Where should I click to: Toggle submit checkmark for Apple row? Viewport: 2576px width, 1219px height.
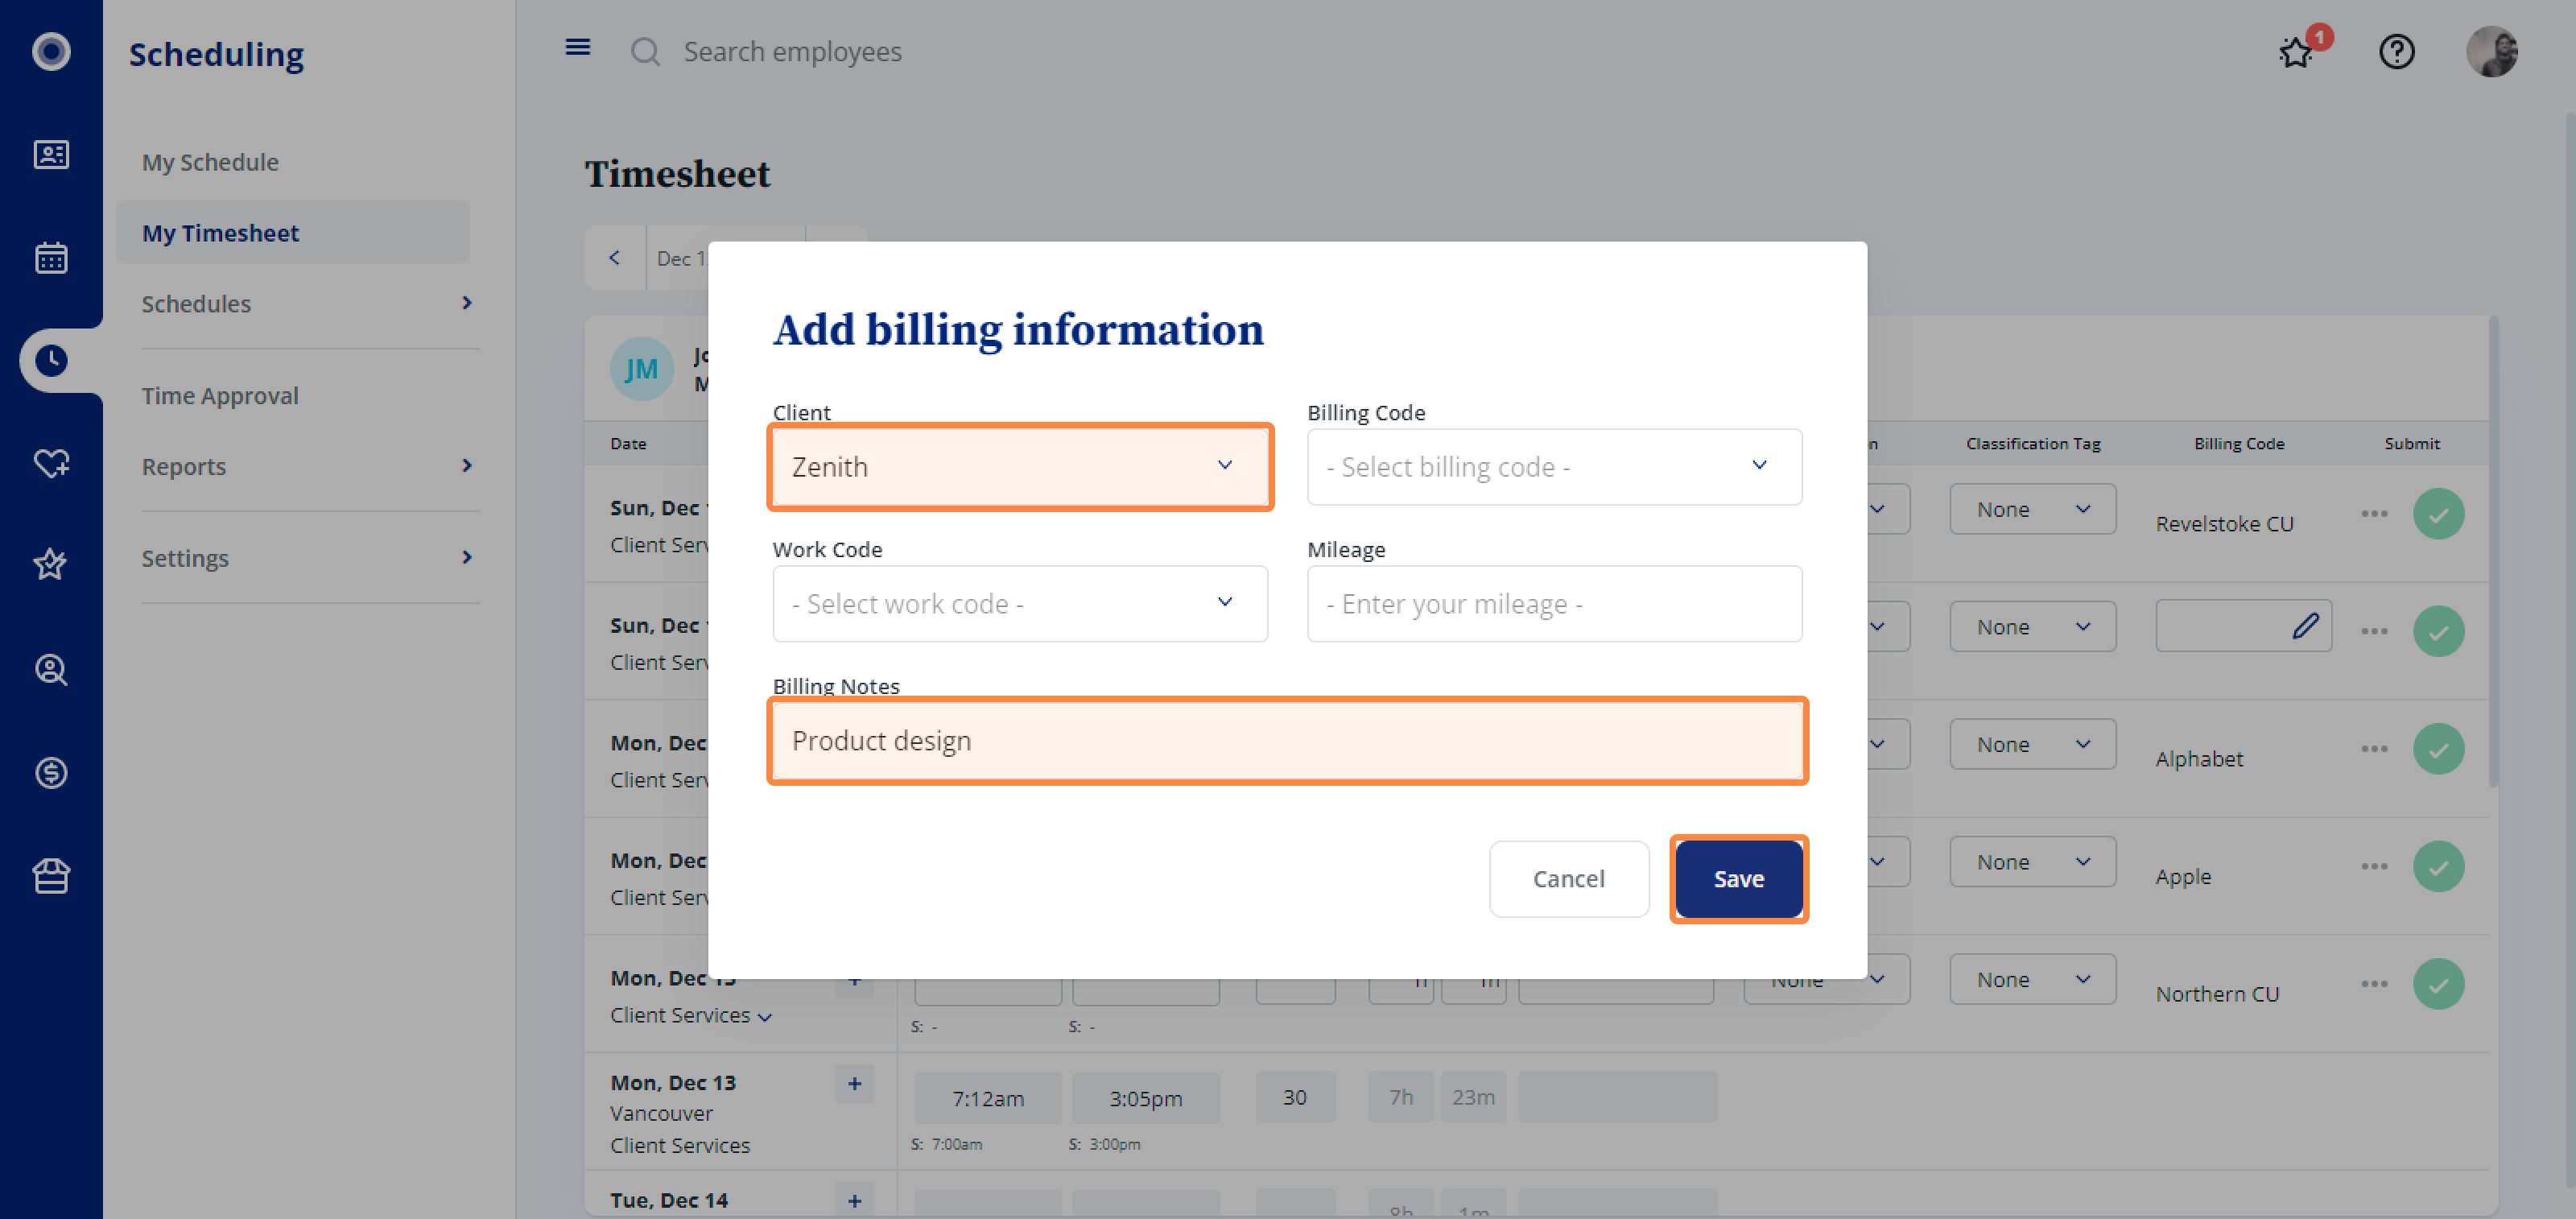[2439, 866]
